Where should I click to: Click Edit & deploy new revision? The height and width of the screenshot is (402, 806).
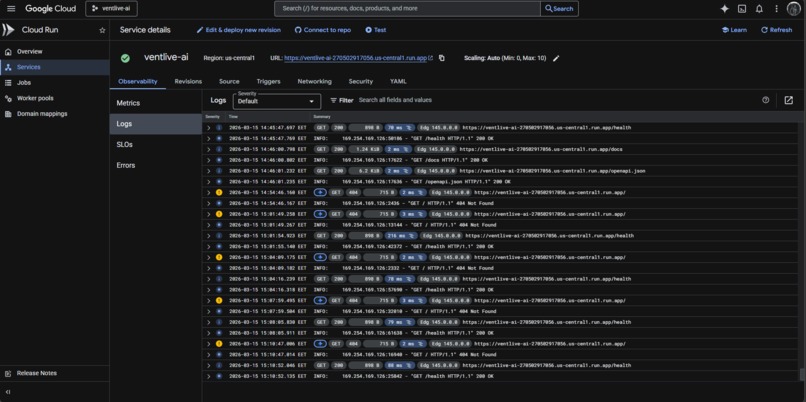coord(239,30)
